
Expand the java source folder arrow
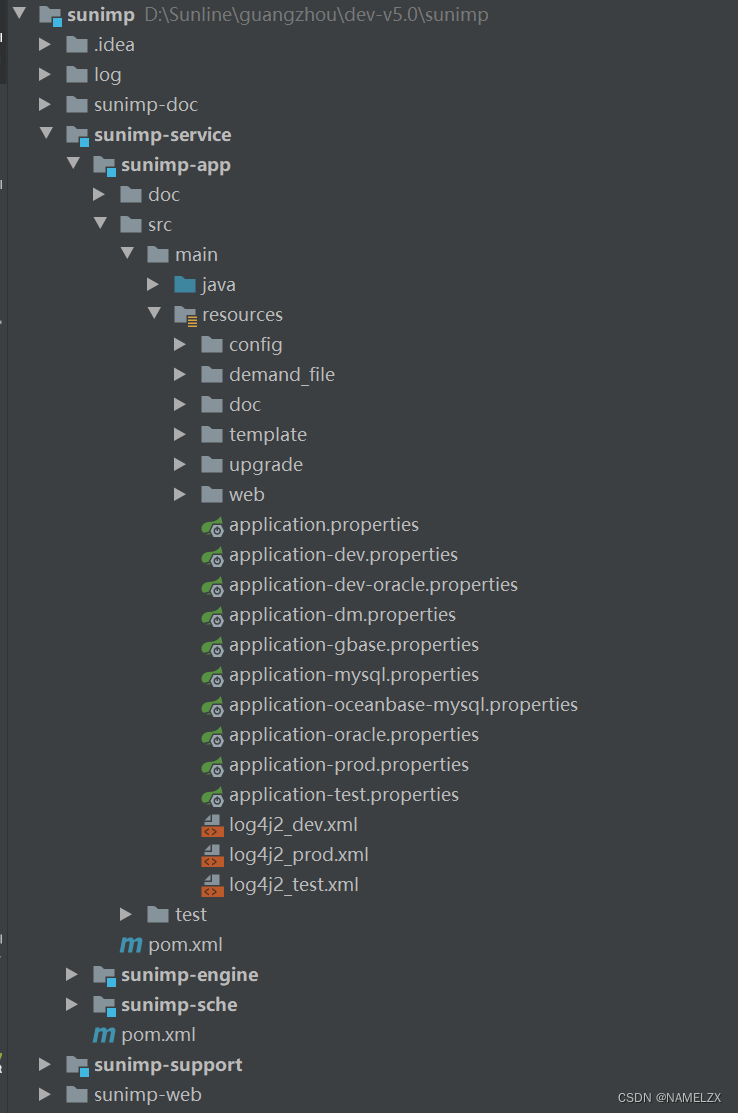153,285
